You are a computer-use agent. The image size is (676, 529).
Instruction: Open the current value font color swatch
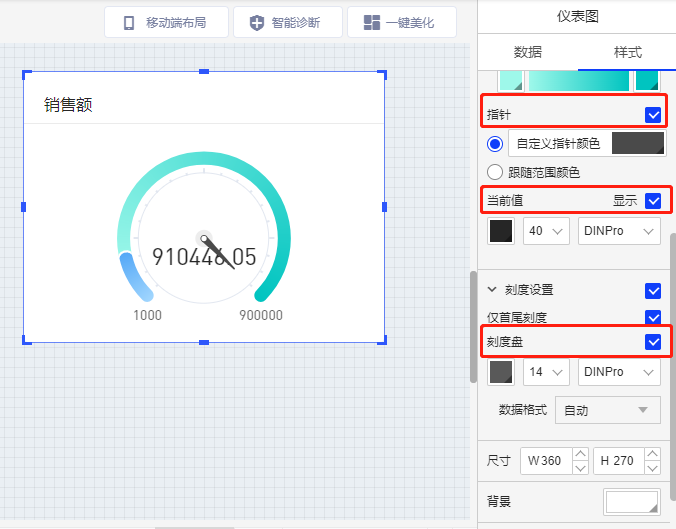click(501, 231)
